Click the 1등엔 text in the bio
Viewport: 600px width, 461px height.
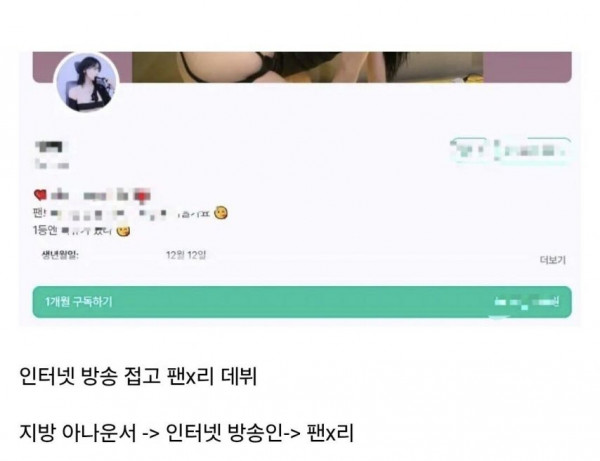click(45, 230)
